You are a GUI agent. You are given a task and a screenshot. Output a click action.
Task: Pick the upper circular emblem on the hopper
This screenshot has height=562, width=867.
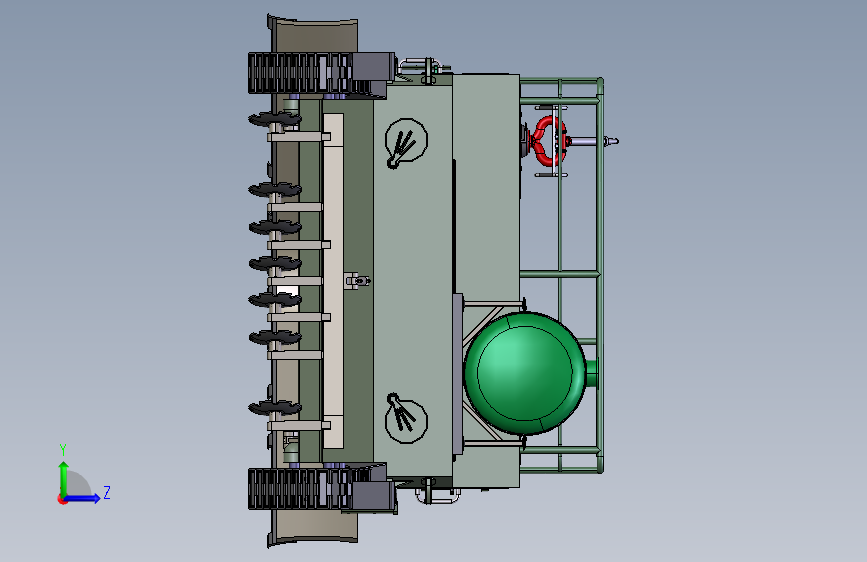coord(406,142)
